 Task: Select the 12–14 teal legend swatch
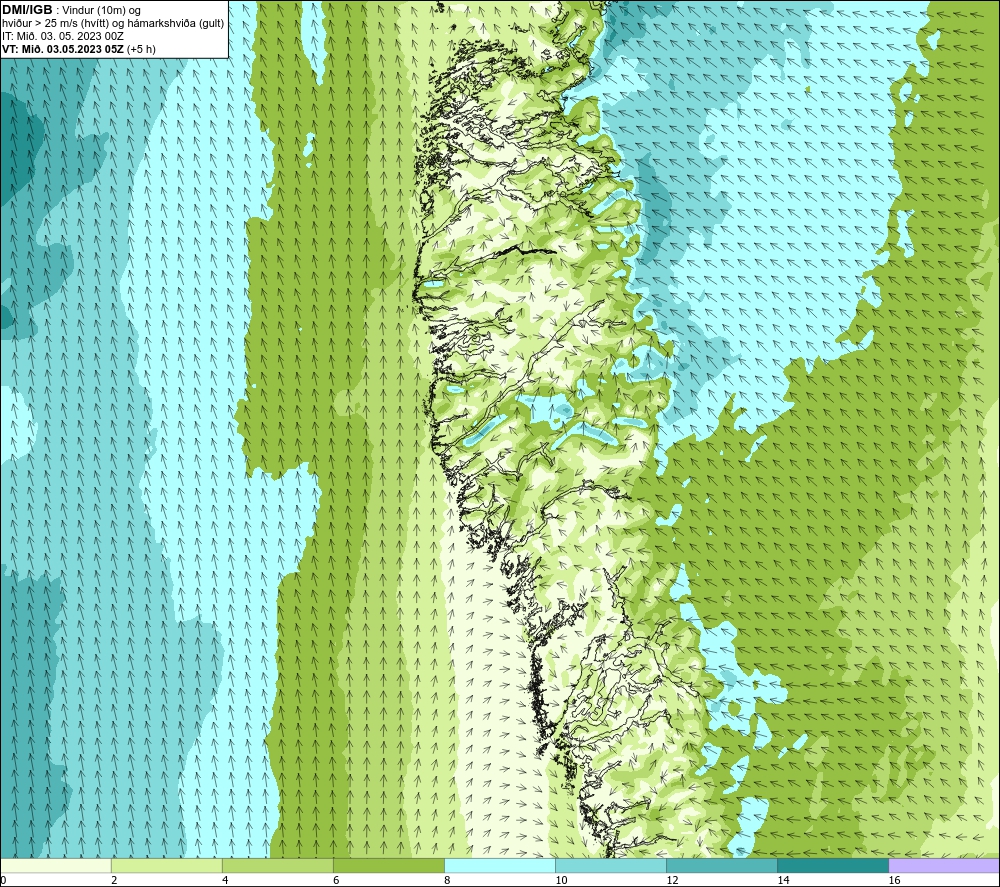[721, 865]
